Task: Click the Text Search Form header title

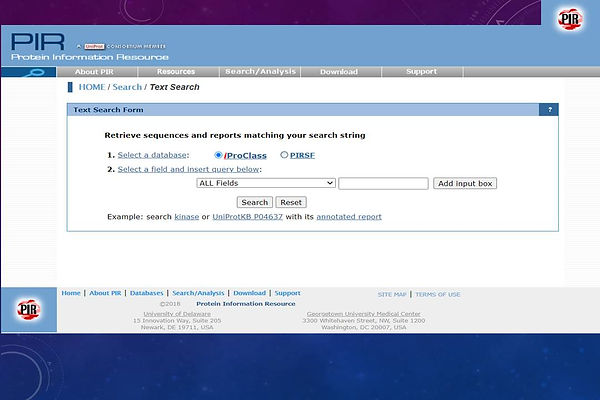Action: click(x=108, y=110)
